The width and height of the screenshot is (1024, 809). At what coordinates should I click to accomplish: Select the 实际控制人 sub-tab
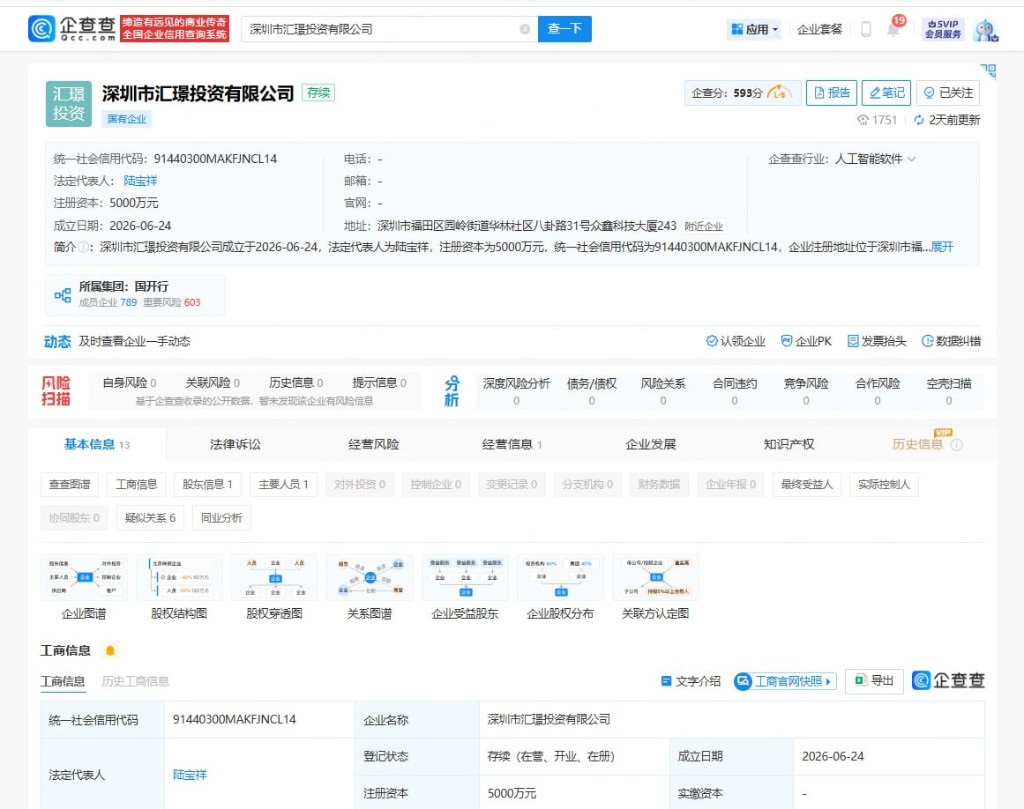(x=884, y=484)
